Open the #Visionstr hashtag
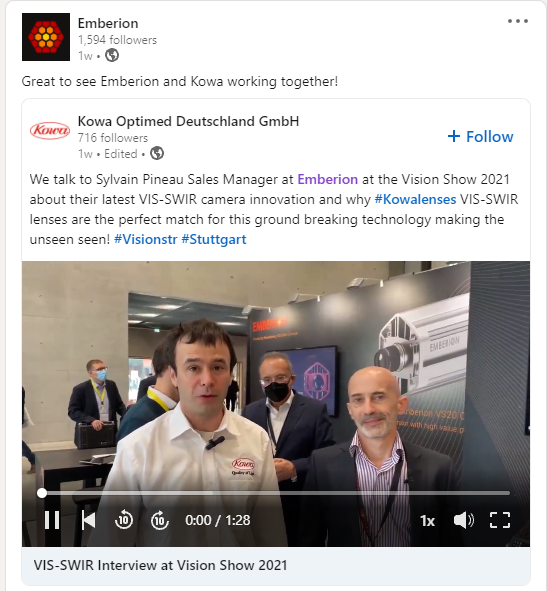This screenshot has width=547, height=591. 146,239
